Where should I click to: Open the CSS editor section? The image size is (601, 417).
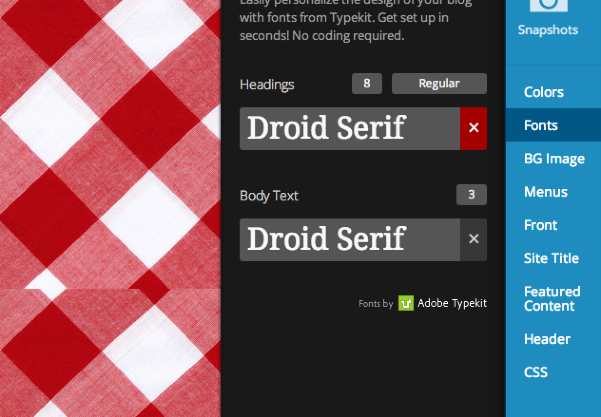(536, 372)
